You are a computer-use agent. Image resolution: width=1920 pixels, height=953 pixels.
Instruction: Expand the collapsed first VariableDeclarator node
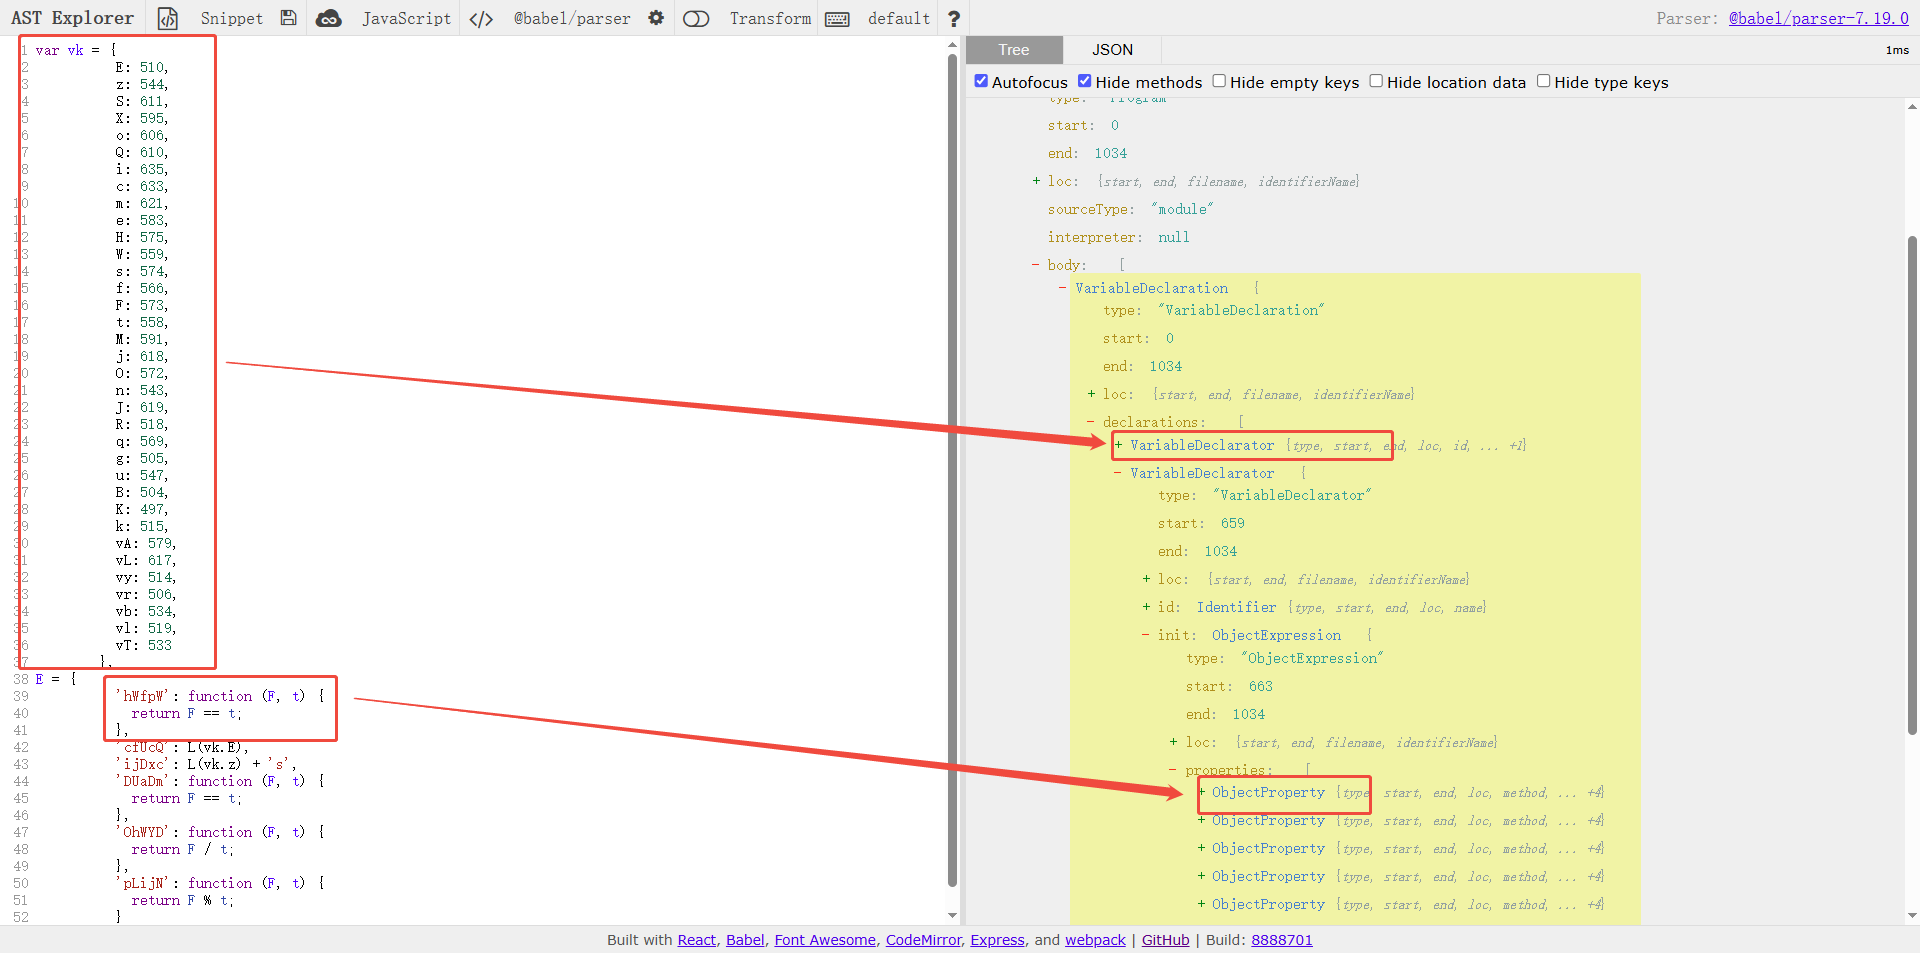(1118, 445)
